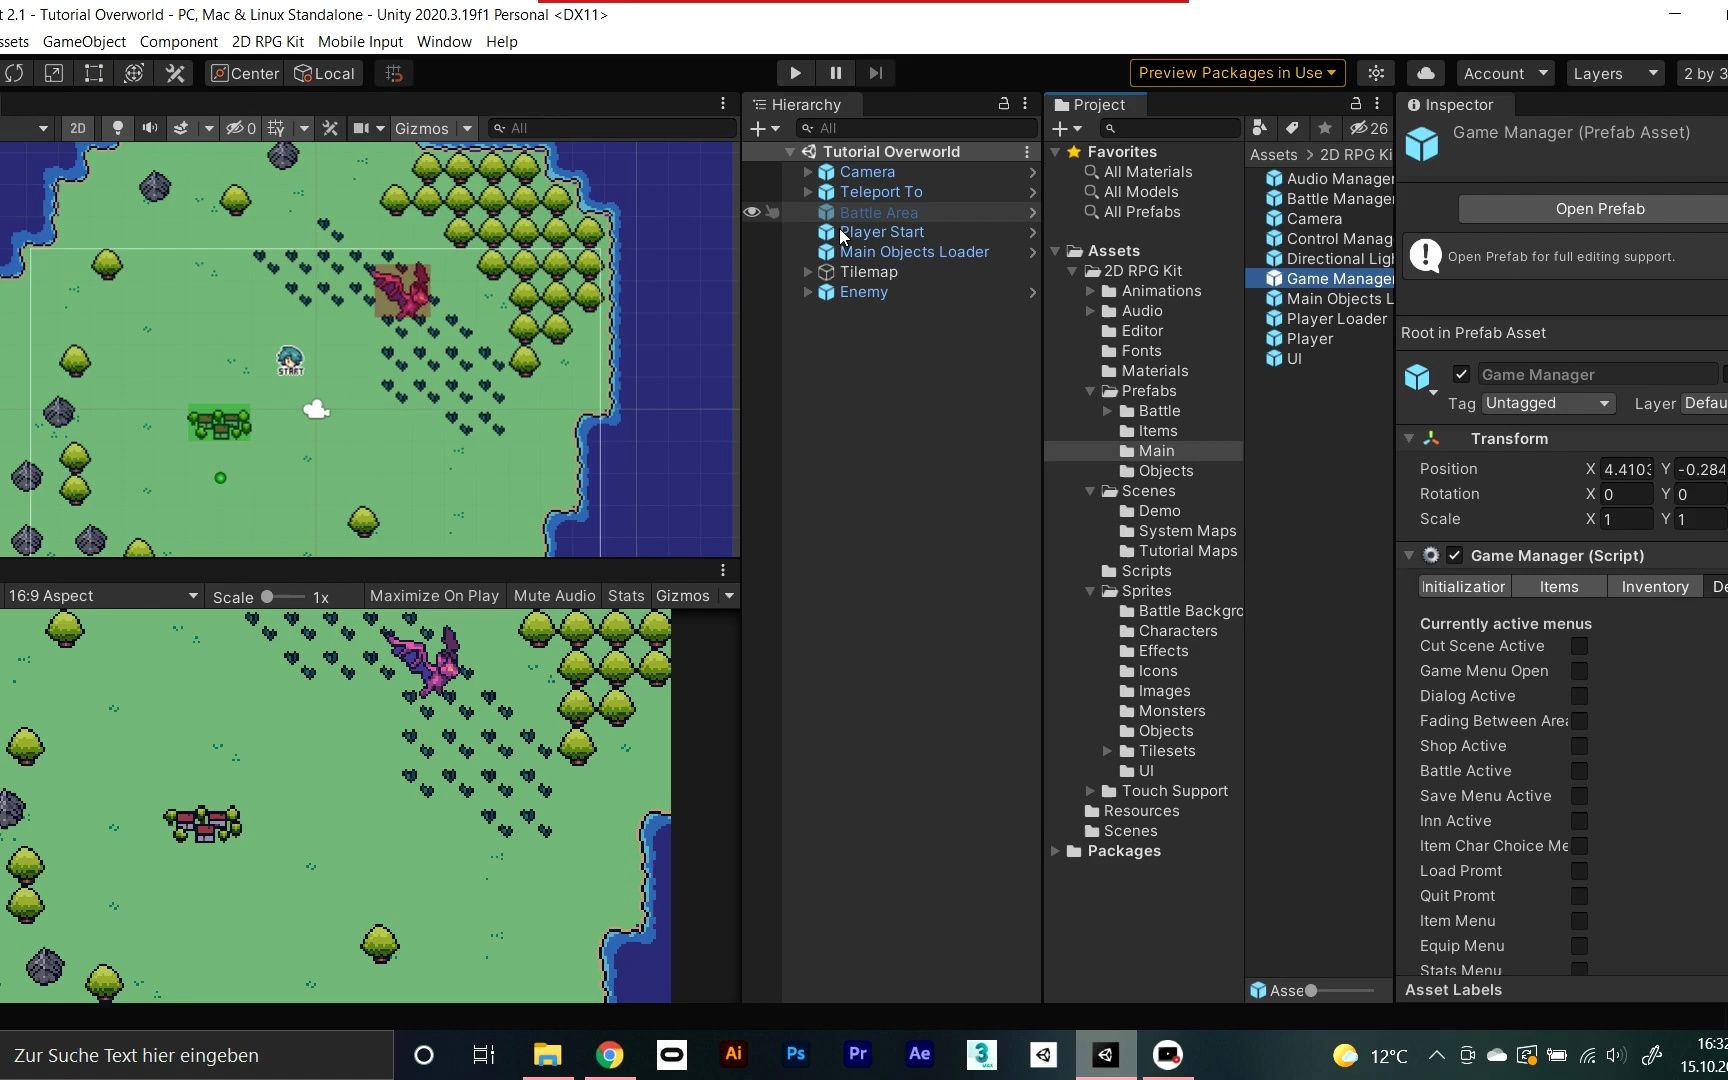This screenshot has height=1080, width=1728.
Task: Check the Dialog Active option
Action: (1579, 696)
